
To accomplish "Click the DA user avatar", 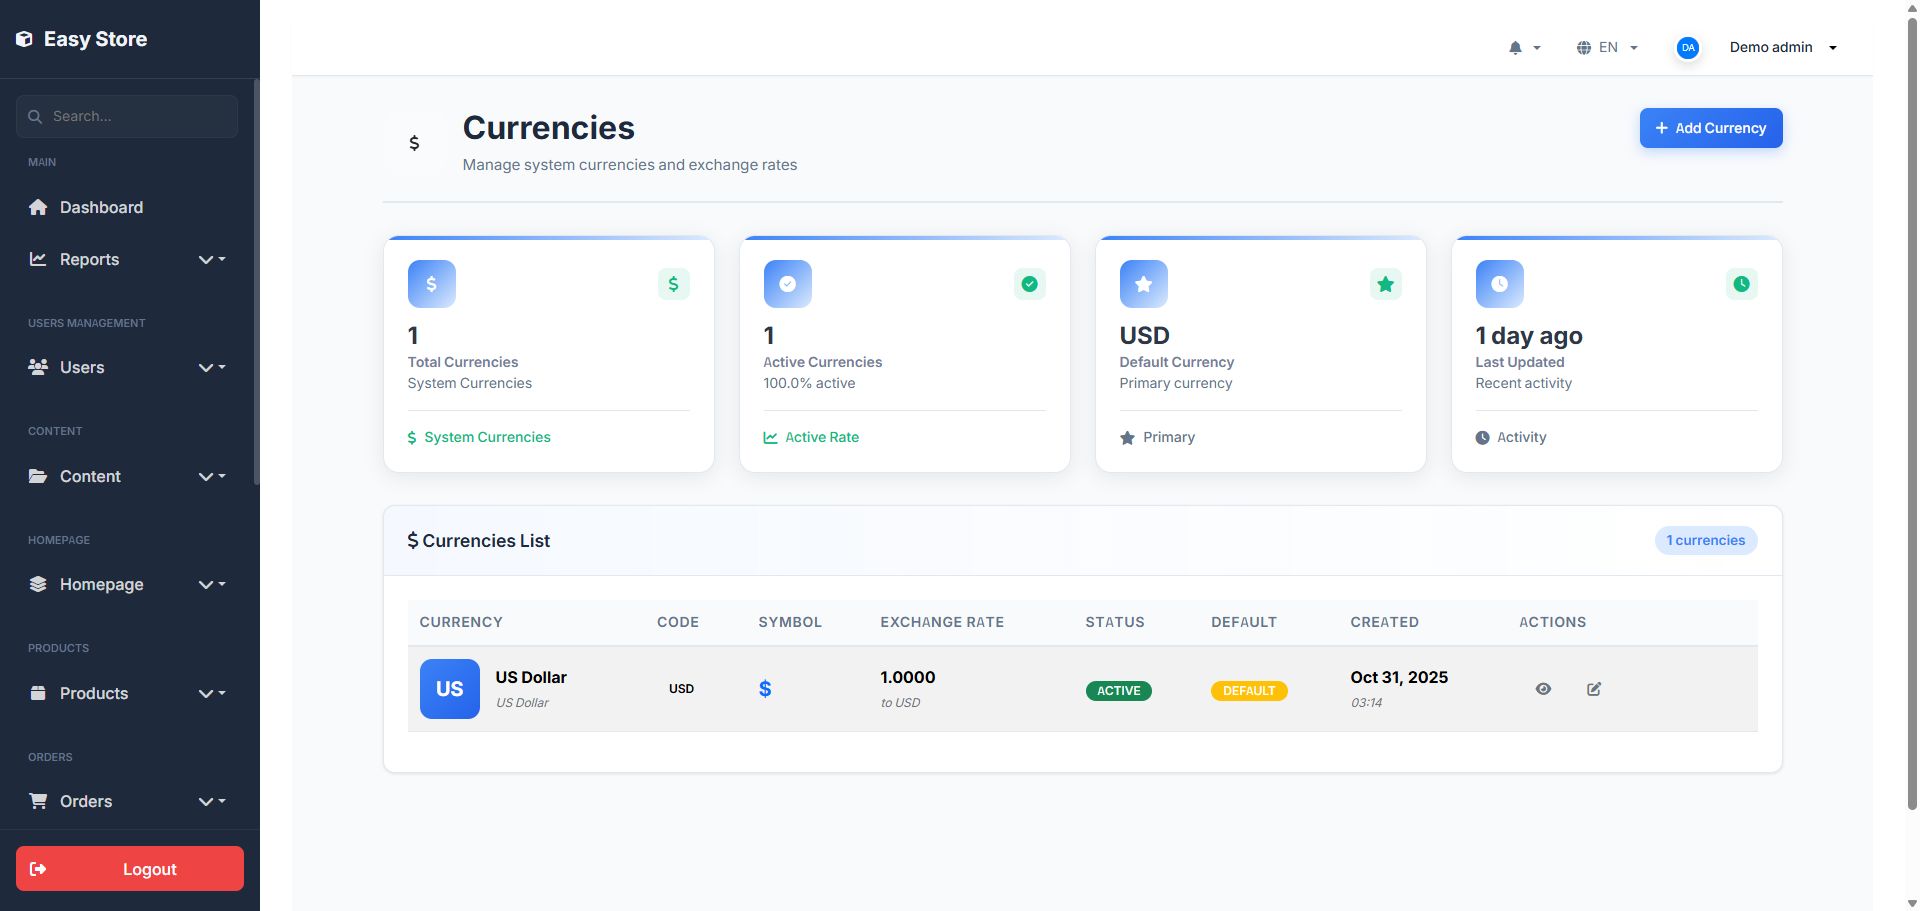I will (1688, 48).
